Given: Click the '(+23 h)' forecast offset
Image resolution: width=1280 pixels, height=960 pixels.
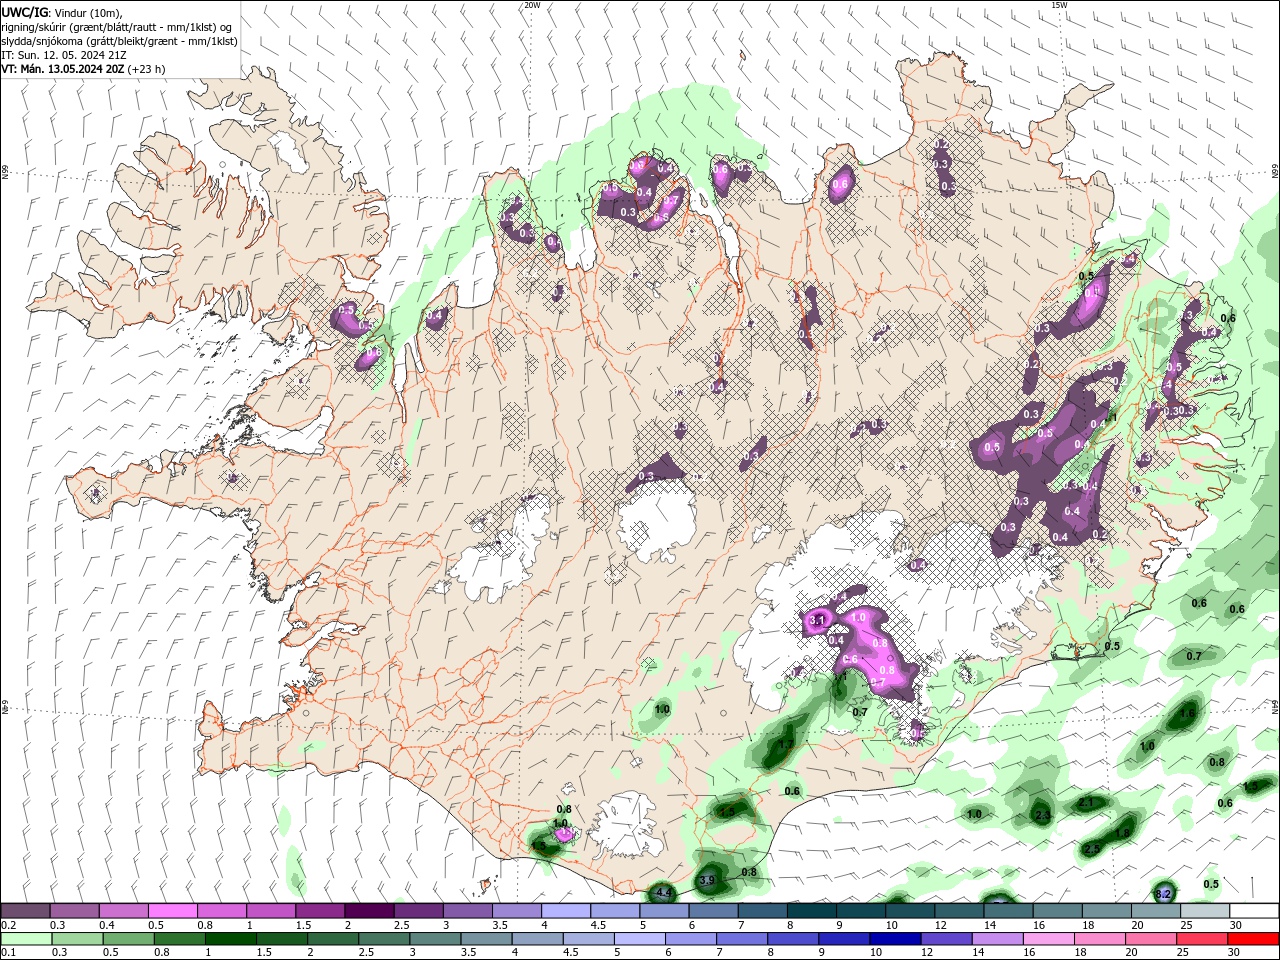Looking at the screenshot, I should click(146, 69).
